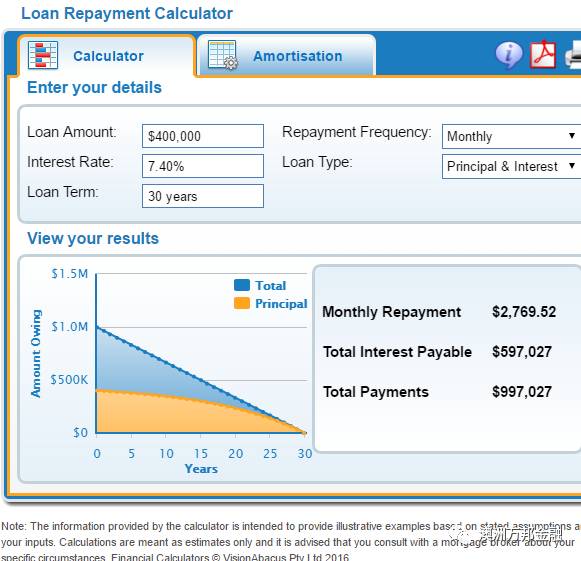Edit the Interest Rate field
This screenshot has width=581, height=561.
(x=203, y=166)
